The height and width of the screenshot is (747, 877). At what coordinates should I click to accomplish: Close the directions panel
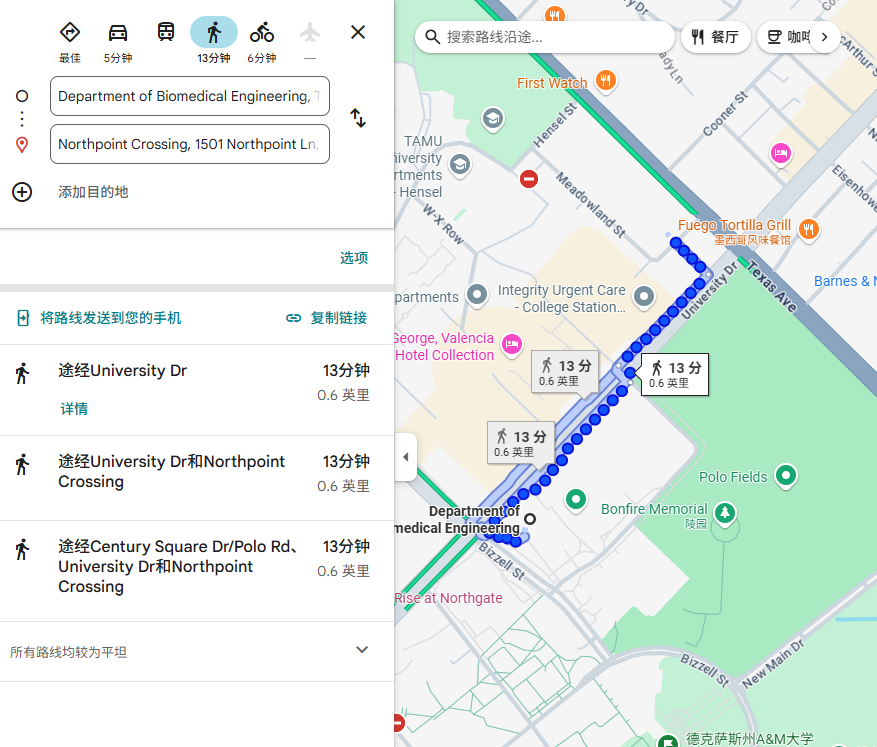(x=358, y=32)
